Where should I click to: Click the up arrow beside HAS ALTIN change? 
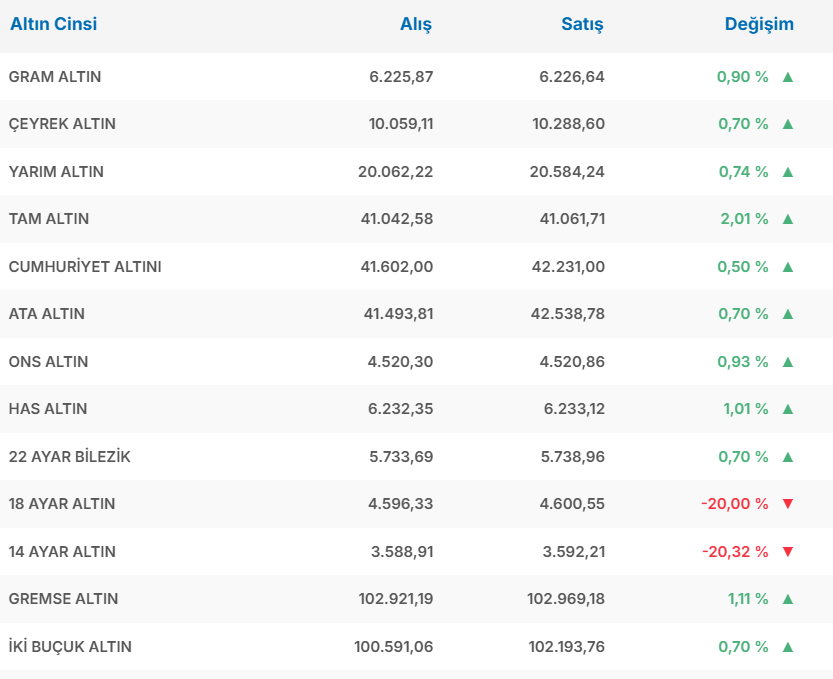click(x=787, y=409)
